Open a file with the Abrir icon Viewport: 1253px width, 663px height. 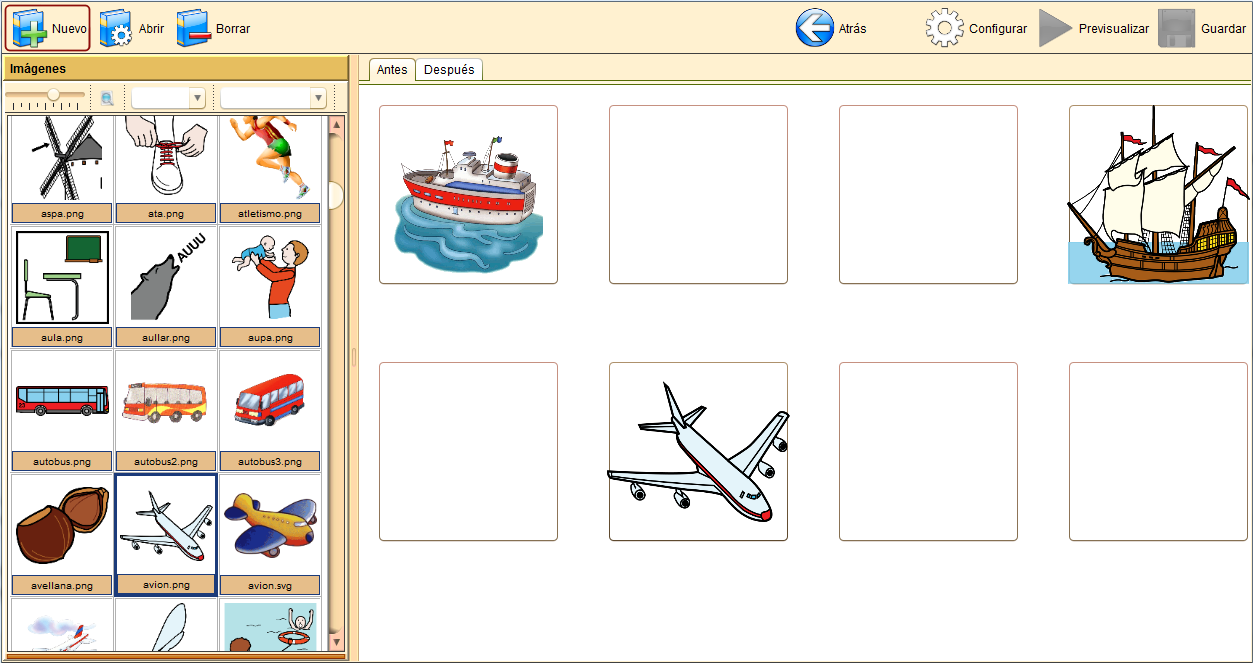116,28
